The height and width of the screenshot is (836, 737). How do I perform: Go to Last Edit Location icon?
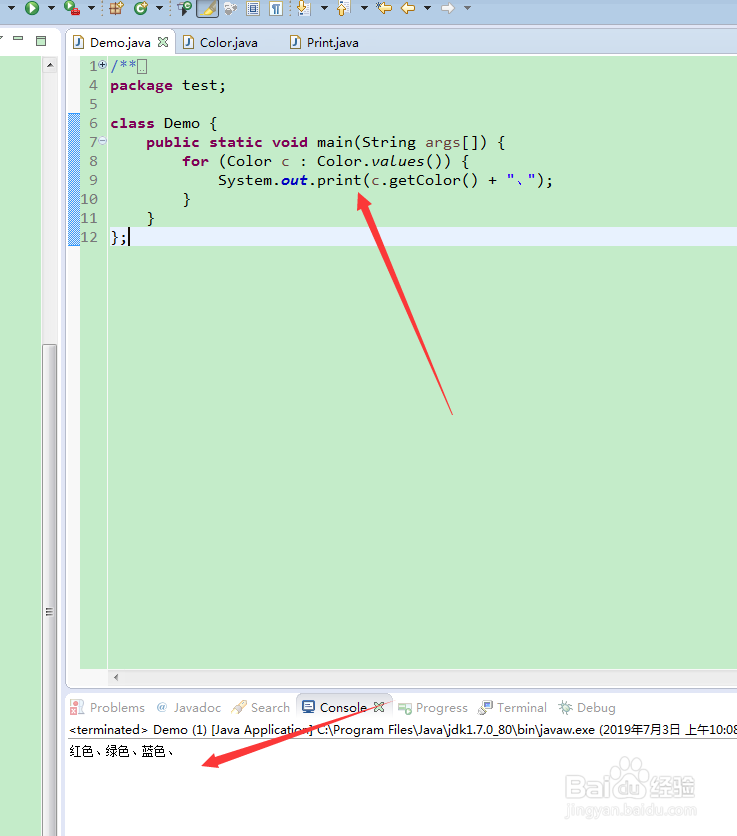coord(384,8)
